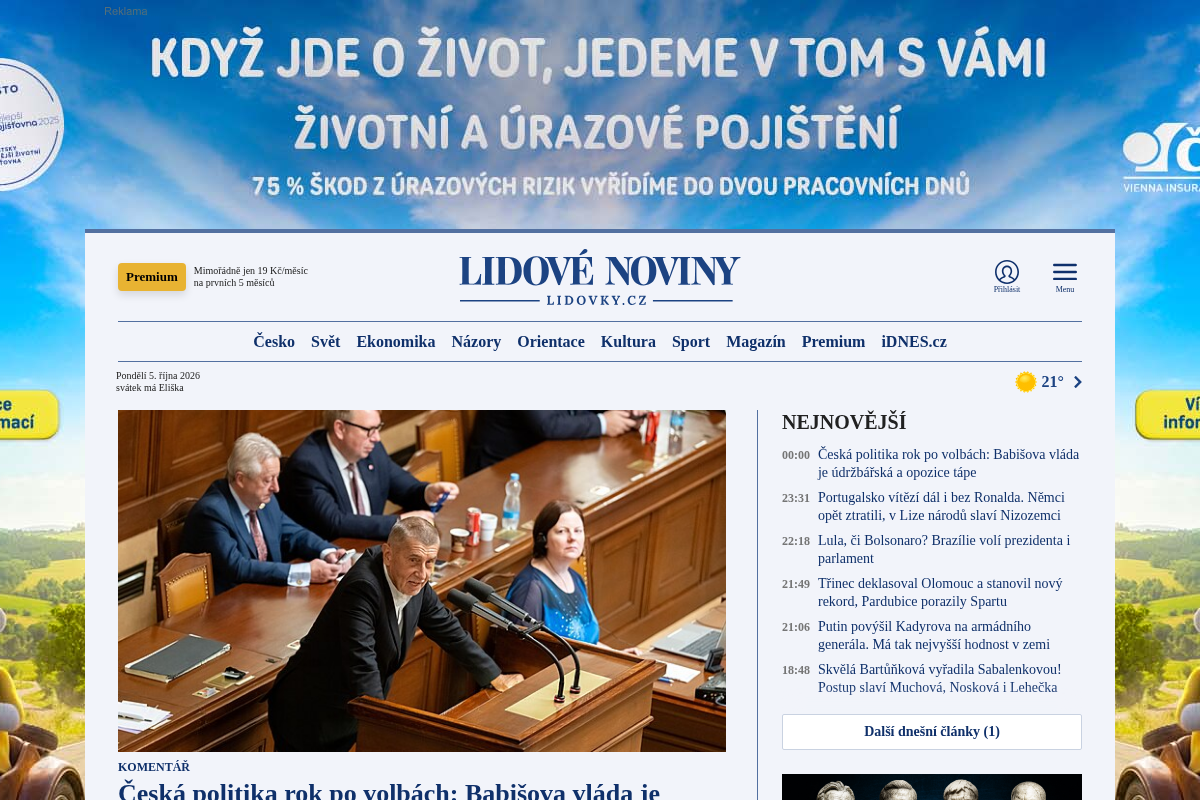
Task: Open the Orientace section
Action: coord(551,342)
